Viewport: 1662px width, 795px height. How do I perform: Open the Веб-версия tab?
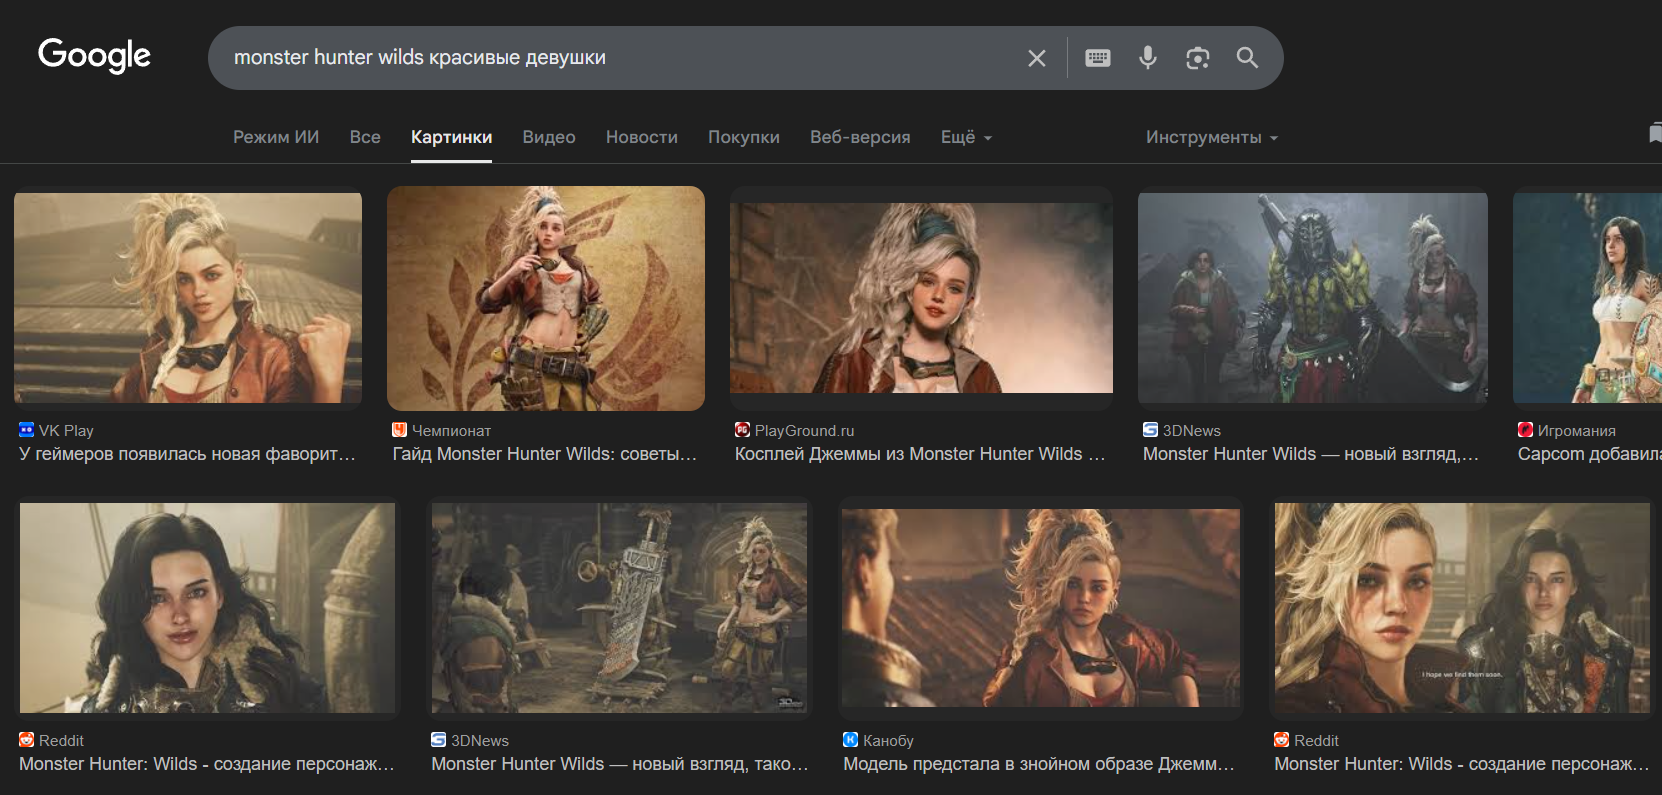[x=860, y=137]
